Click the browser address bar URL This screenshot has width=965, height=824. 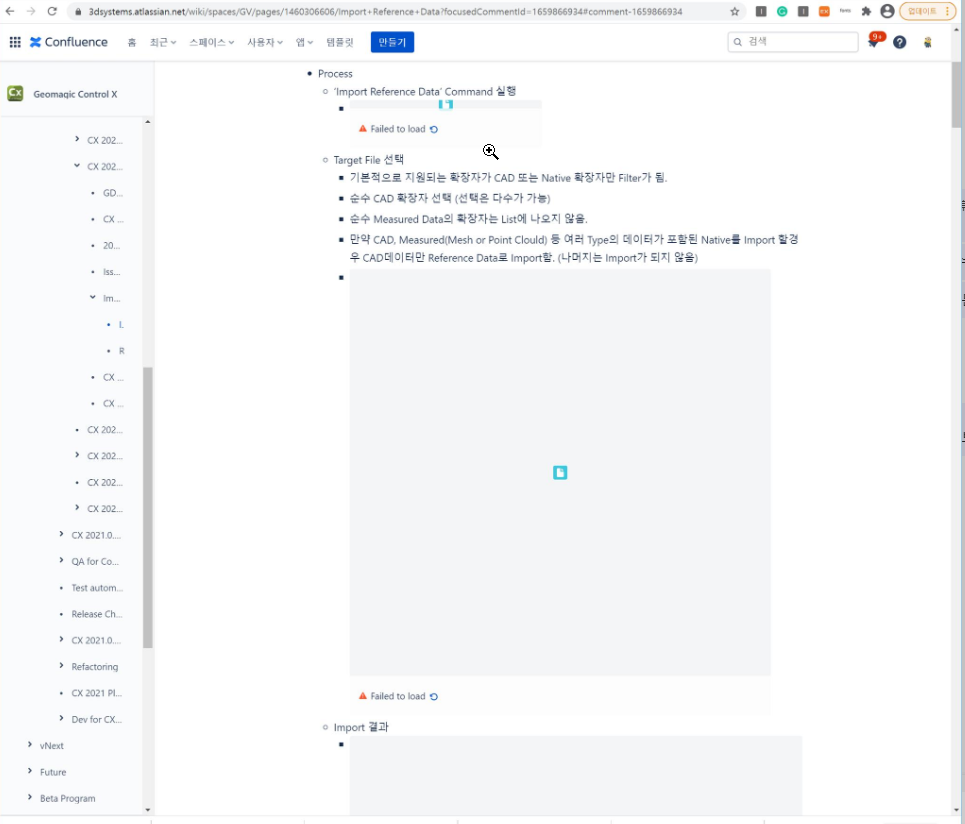385,12
